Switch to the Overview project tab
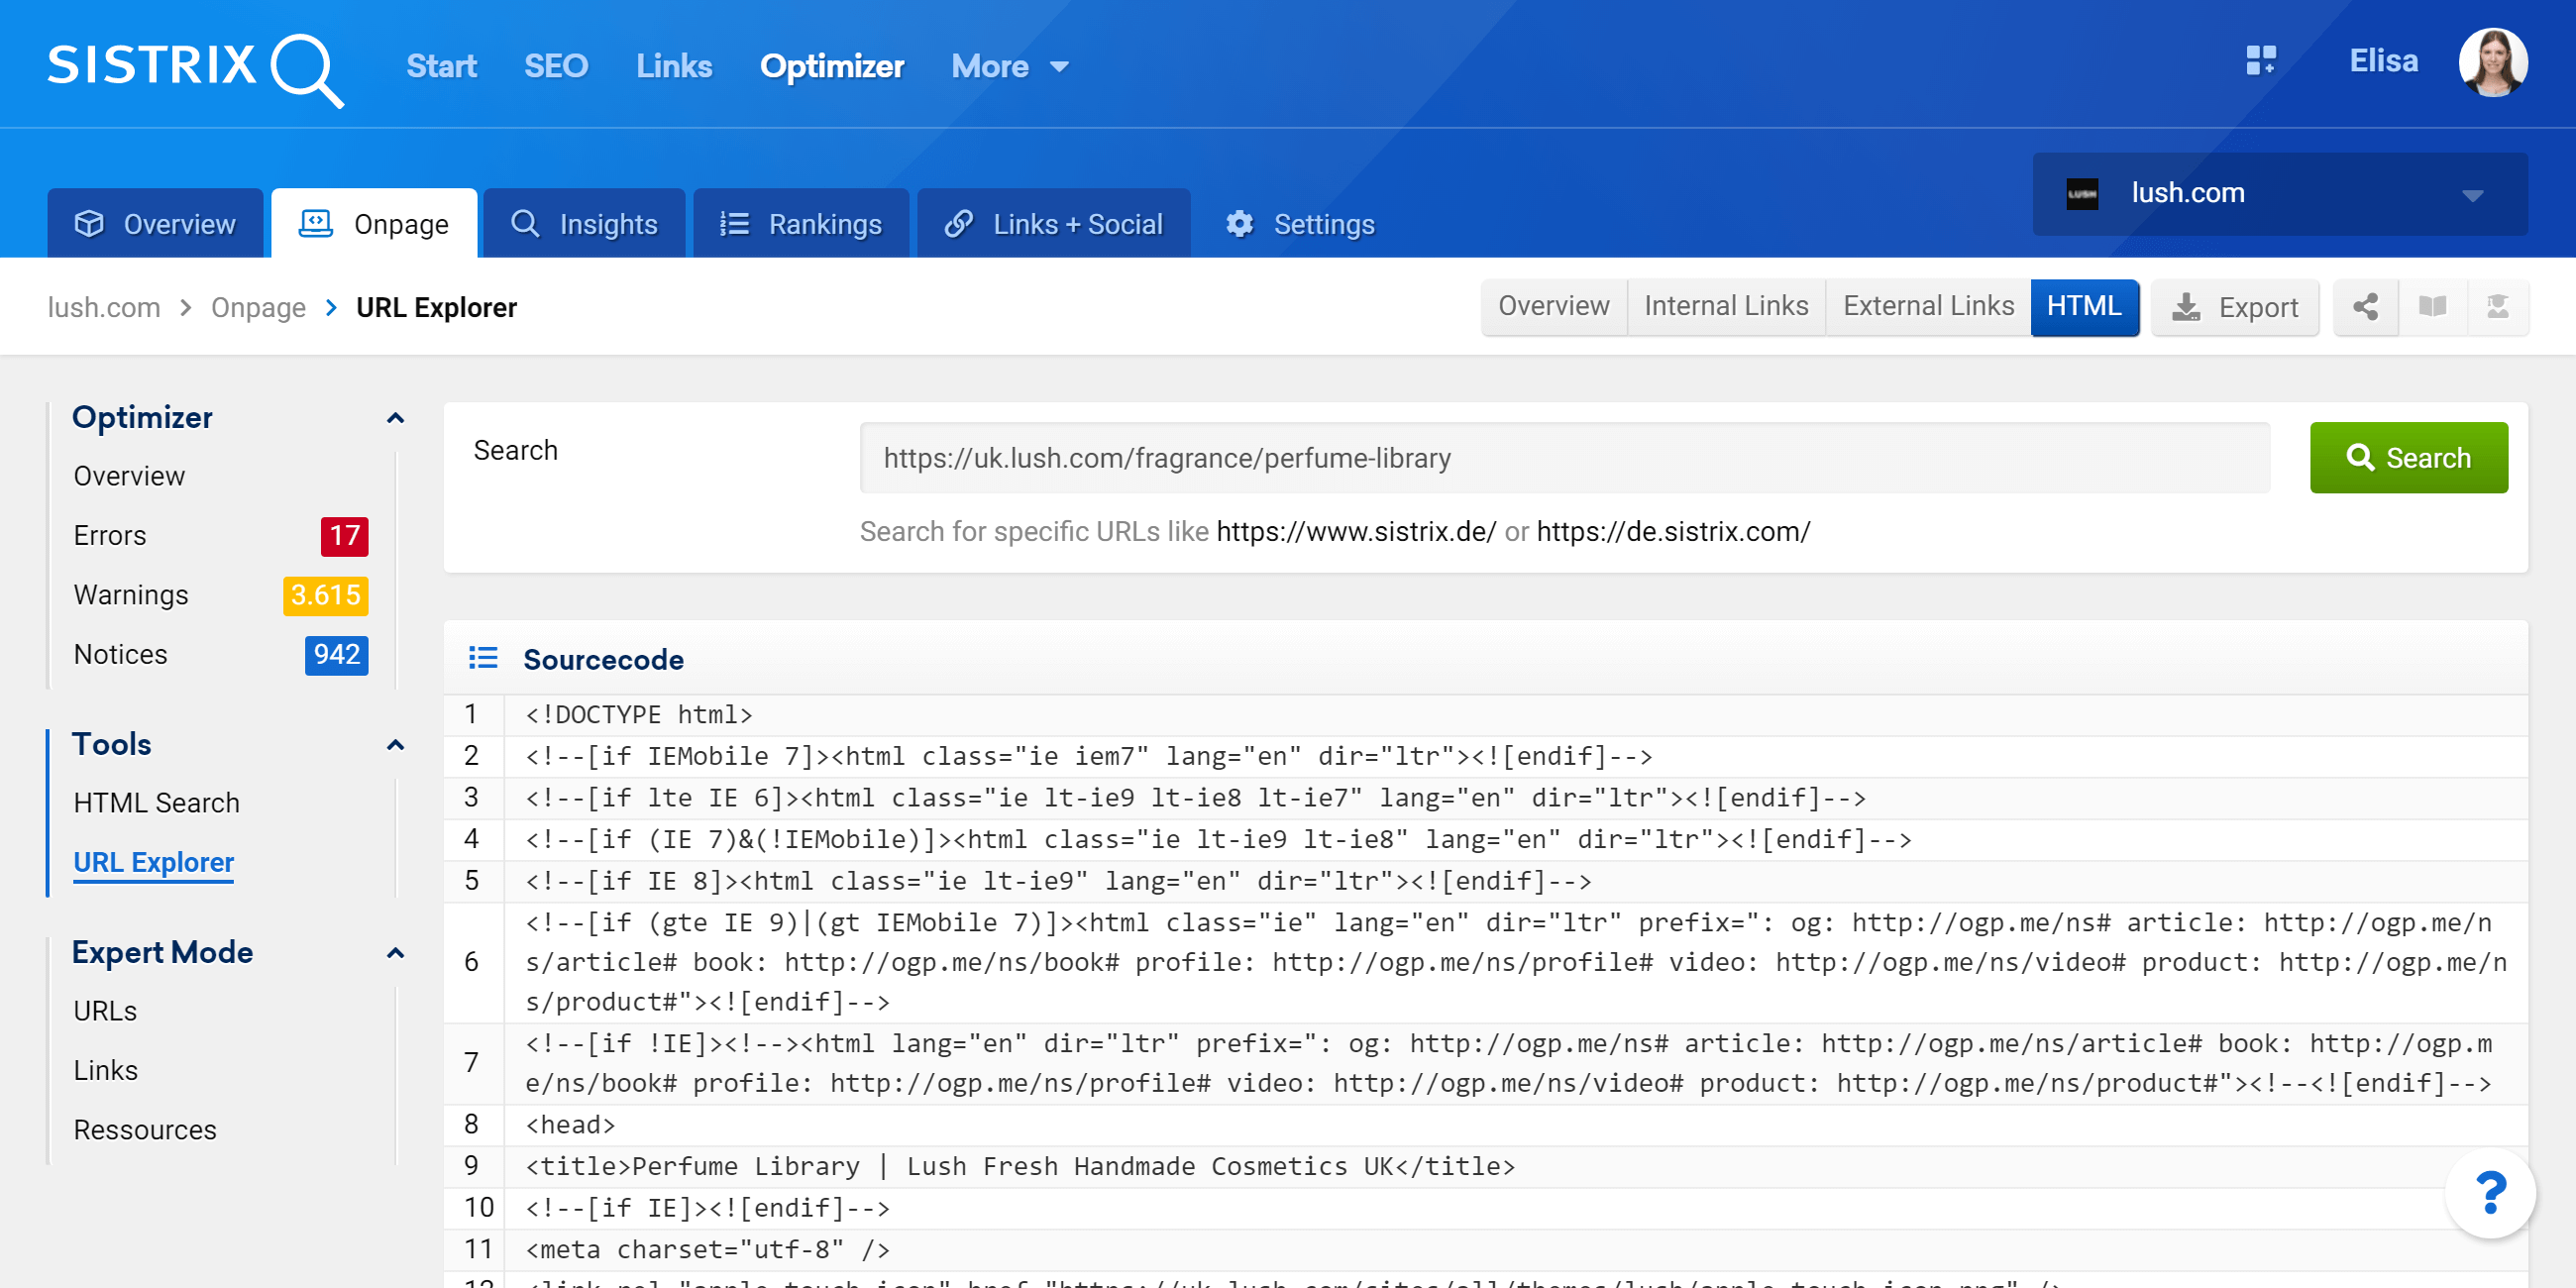Screen dimensions: 2576x1288 click(155, 223)
